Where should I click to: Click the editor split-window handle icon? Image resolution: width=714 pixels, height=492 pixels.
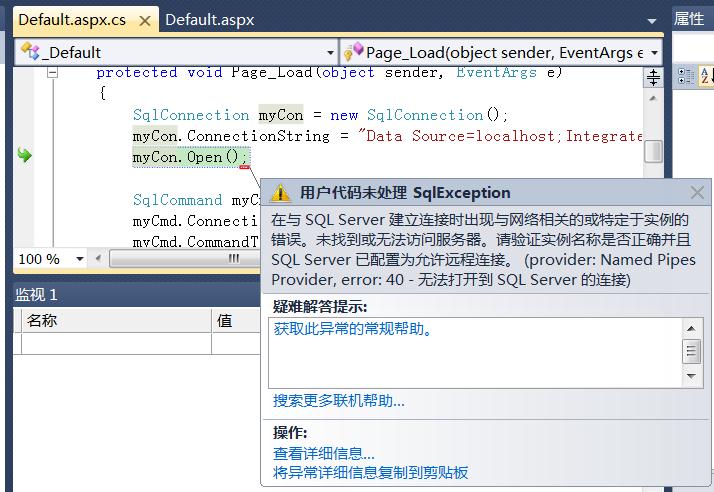pos(654,77)
